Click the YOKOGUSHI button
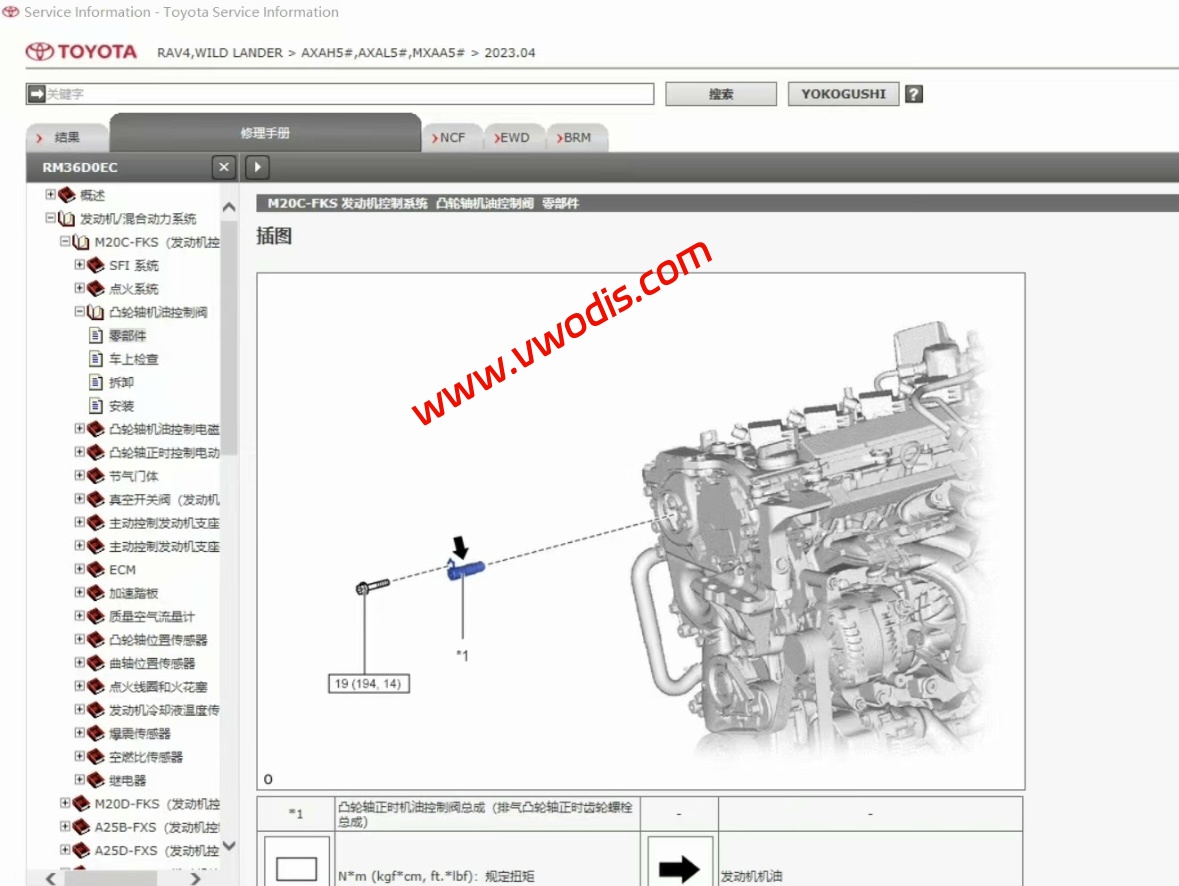Image resolution: width=1179 pixels, height=886 pixels. [843, 93]
